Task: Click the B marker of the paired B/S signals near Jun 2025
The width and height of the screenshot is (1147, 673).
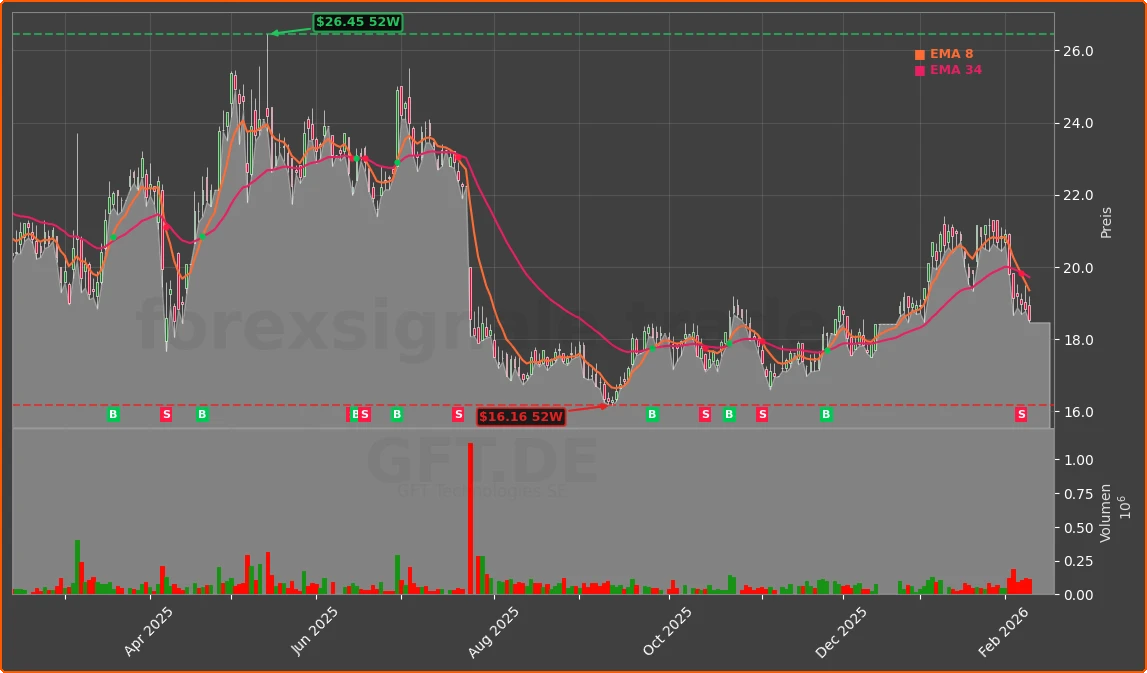Action: tap(354, 414)
